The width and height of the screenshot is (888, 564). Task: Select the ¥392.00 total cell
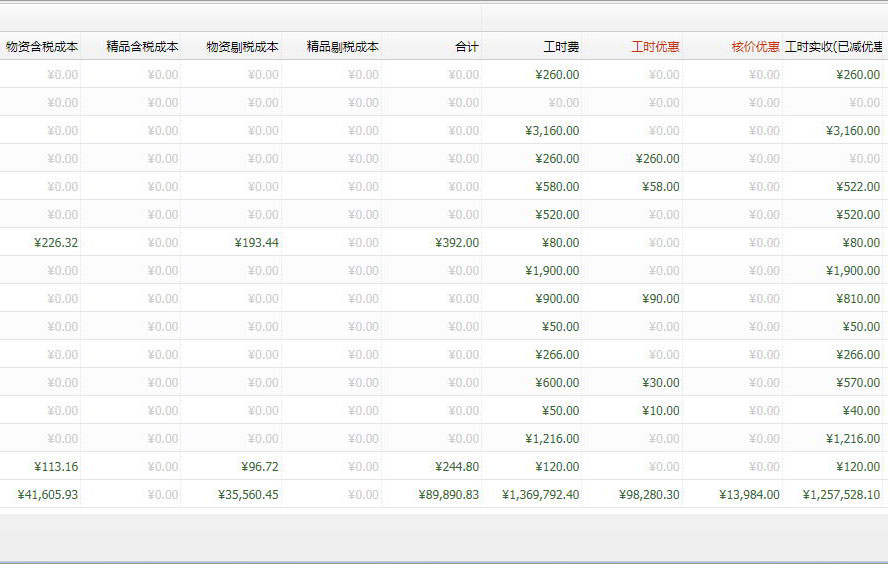(x=457, y=243)
